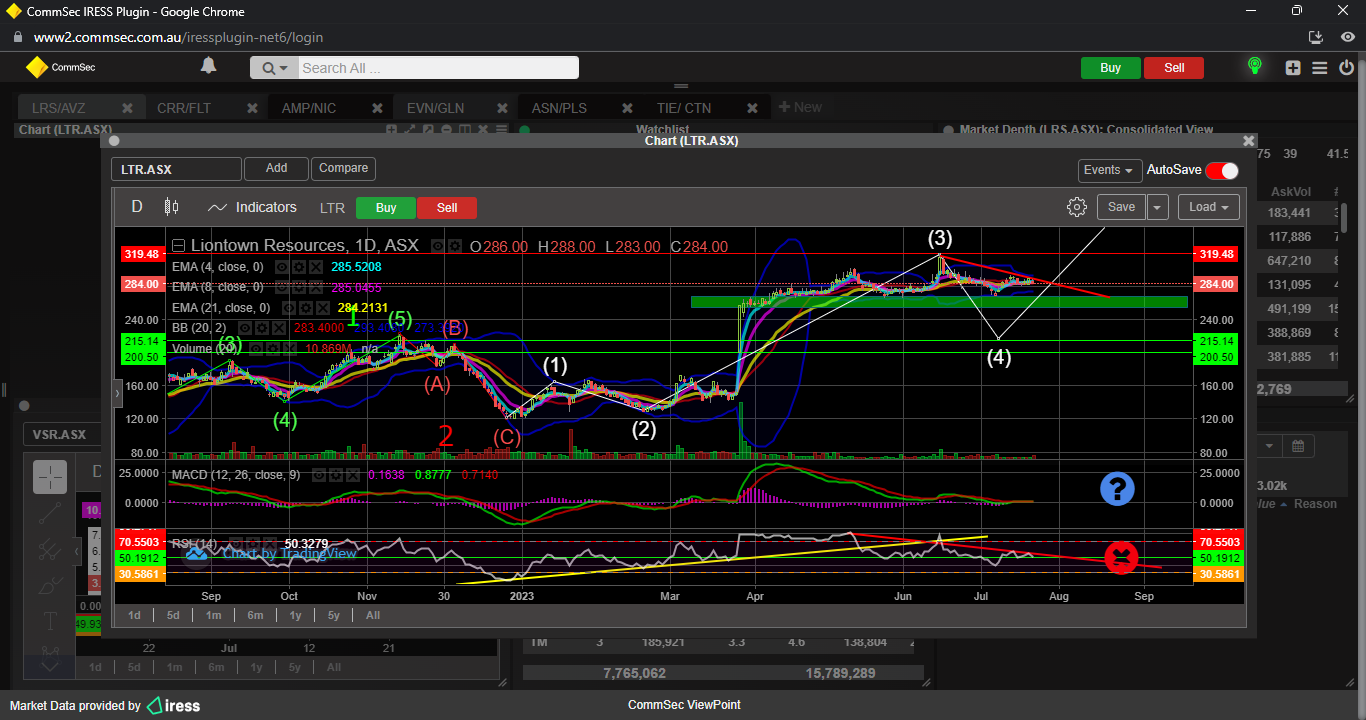Remove the EMA (21) indicator

tap(321, 308)
